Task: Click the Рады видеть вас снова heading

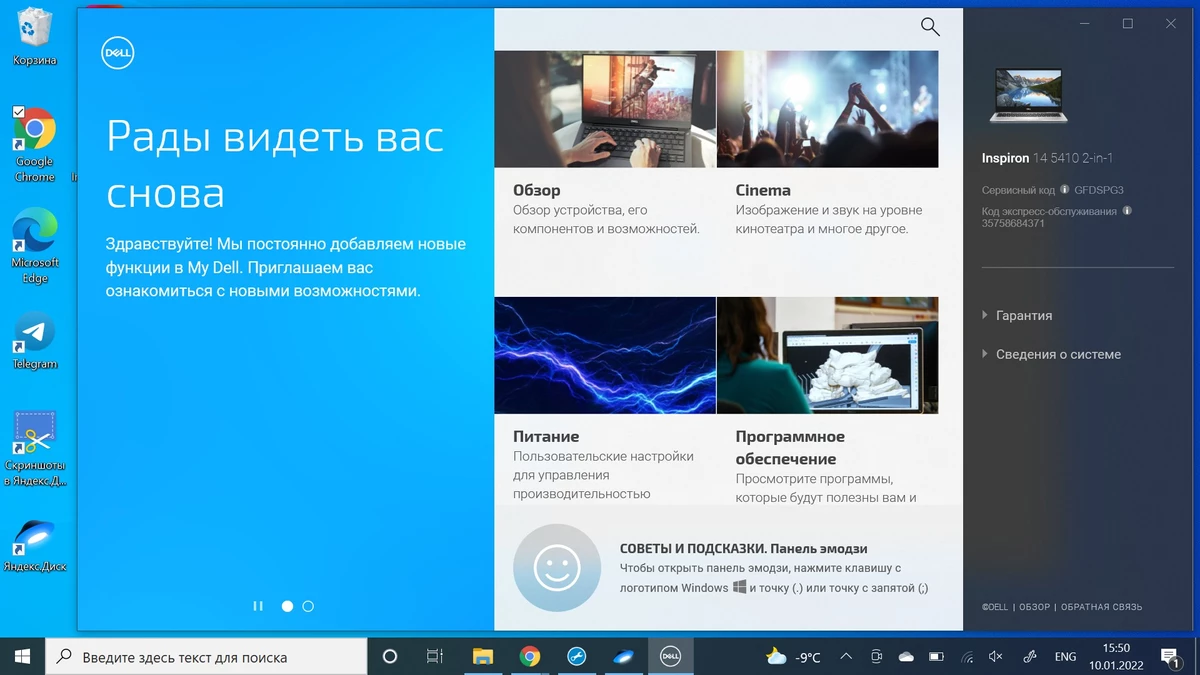Action: tap(275, 164)
